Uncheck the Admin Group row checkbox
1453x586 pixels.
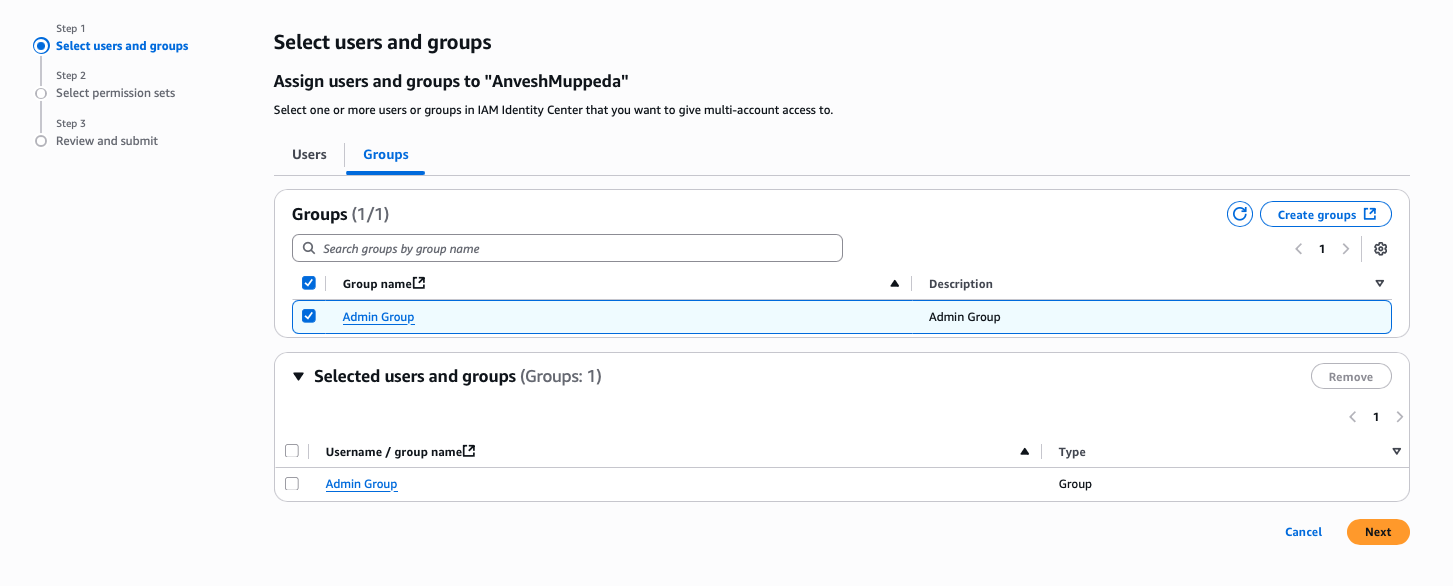309,316
